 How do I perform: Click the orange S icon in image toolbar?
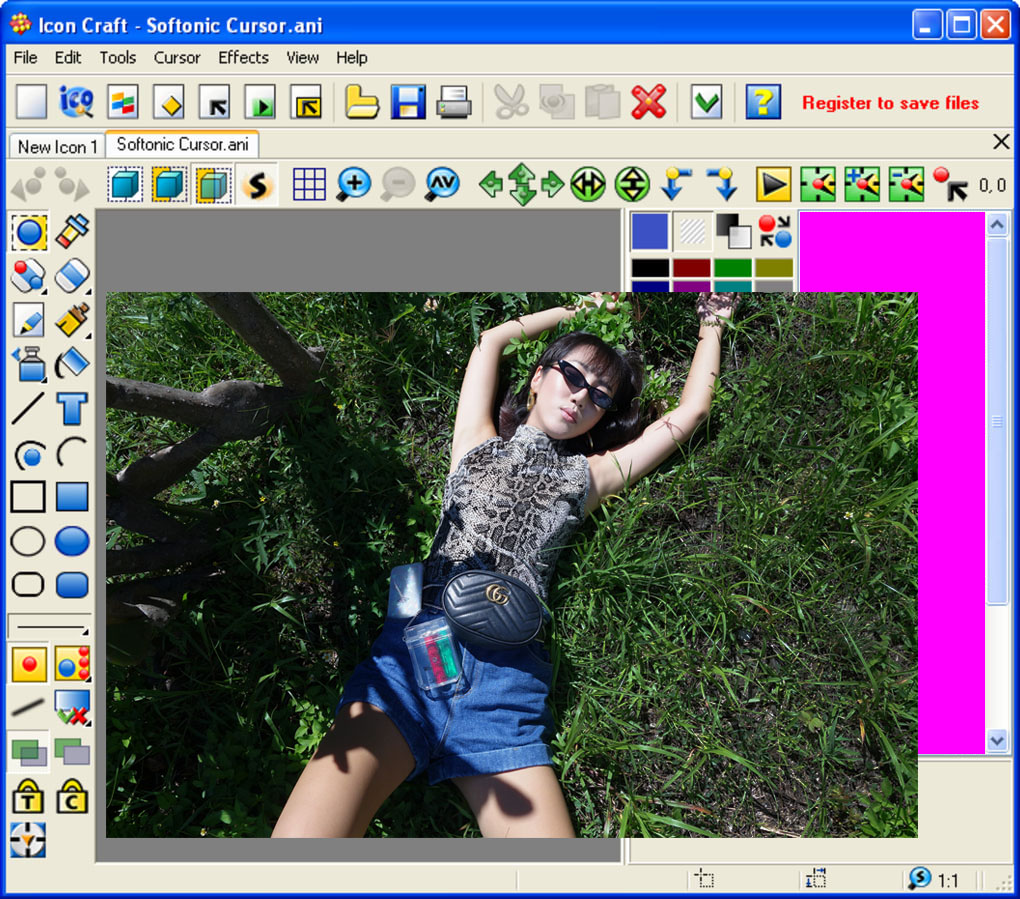click(x=258, y=185)
